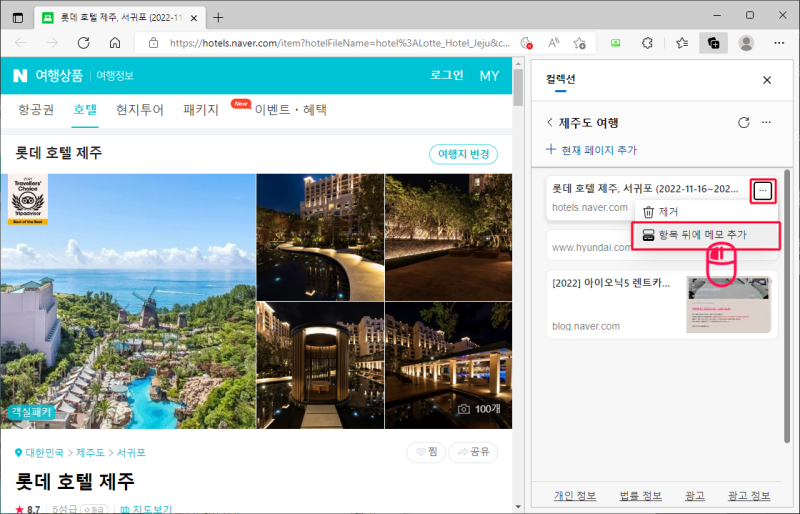The width and height of the screenshot is (800, 514).
Task: Open 여행정보 link in header
Action: 115,76
